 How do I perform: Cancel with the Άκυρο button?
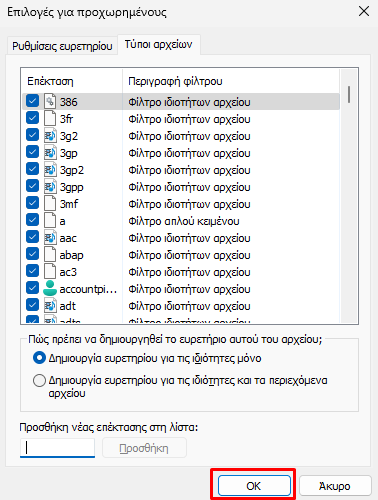click(x=335, y=486)
